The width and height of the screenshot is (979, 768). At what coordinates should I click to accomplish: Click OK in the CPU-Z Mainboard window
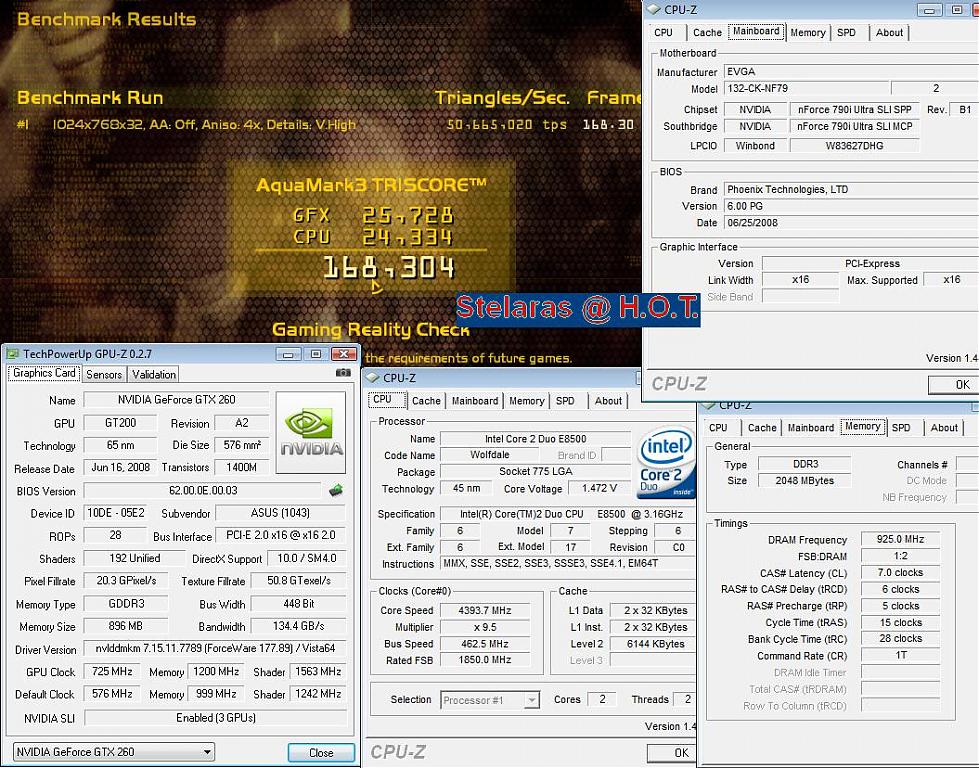pos(954,385)
